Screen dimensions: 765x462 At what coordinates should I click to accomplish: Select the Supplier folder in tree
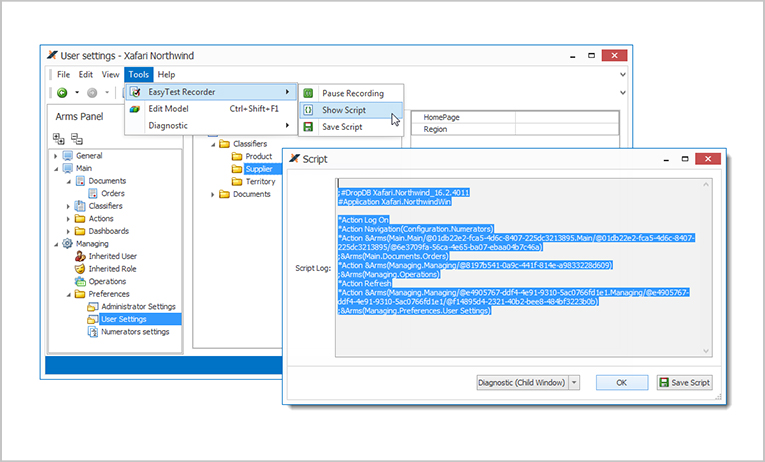coord(259,169)
